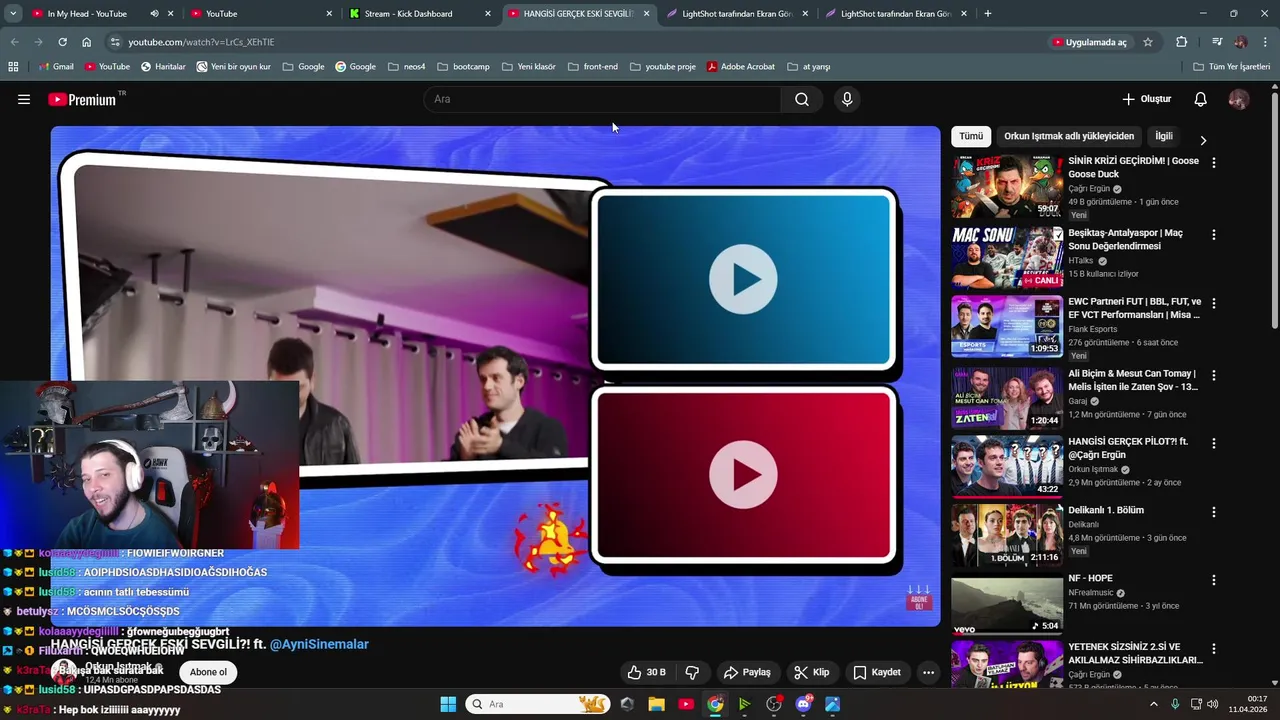Bookmark this page with the star
Viewport: 1280px width, 720px height.
pos(1148,42)
